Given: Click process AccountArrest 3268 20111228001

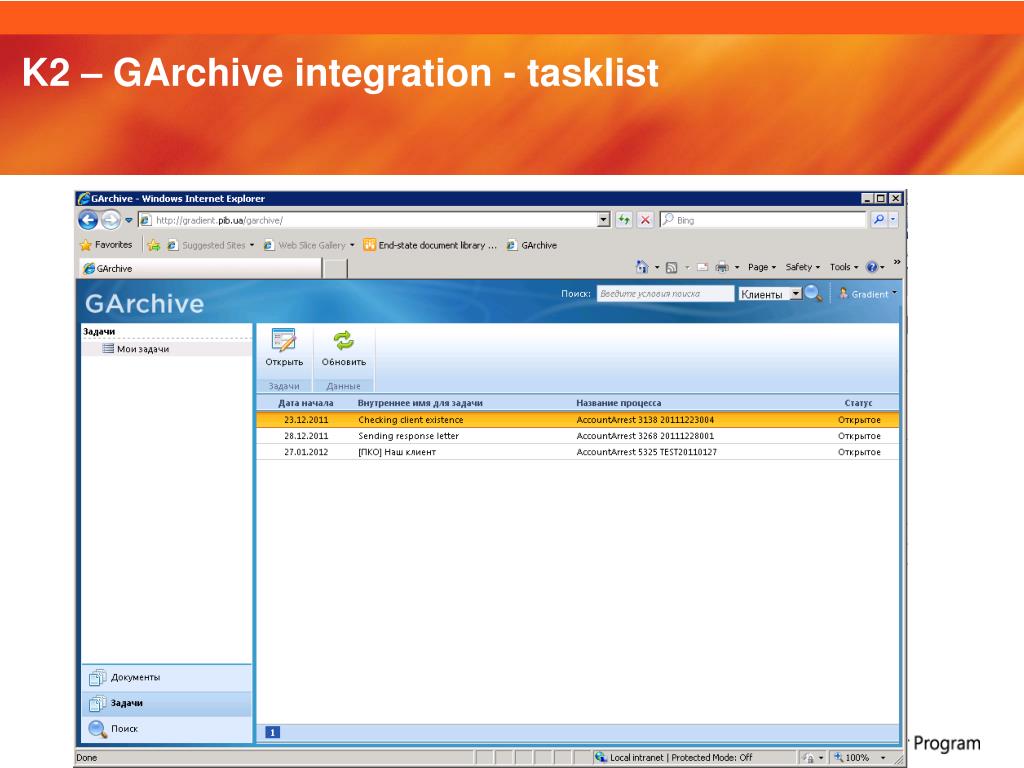Looking at the screenshot, I should point(645,436).
